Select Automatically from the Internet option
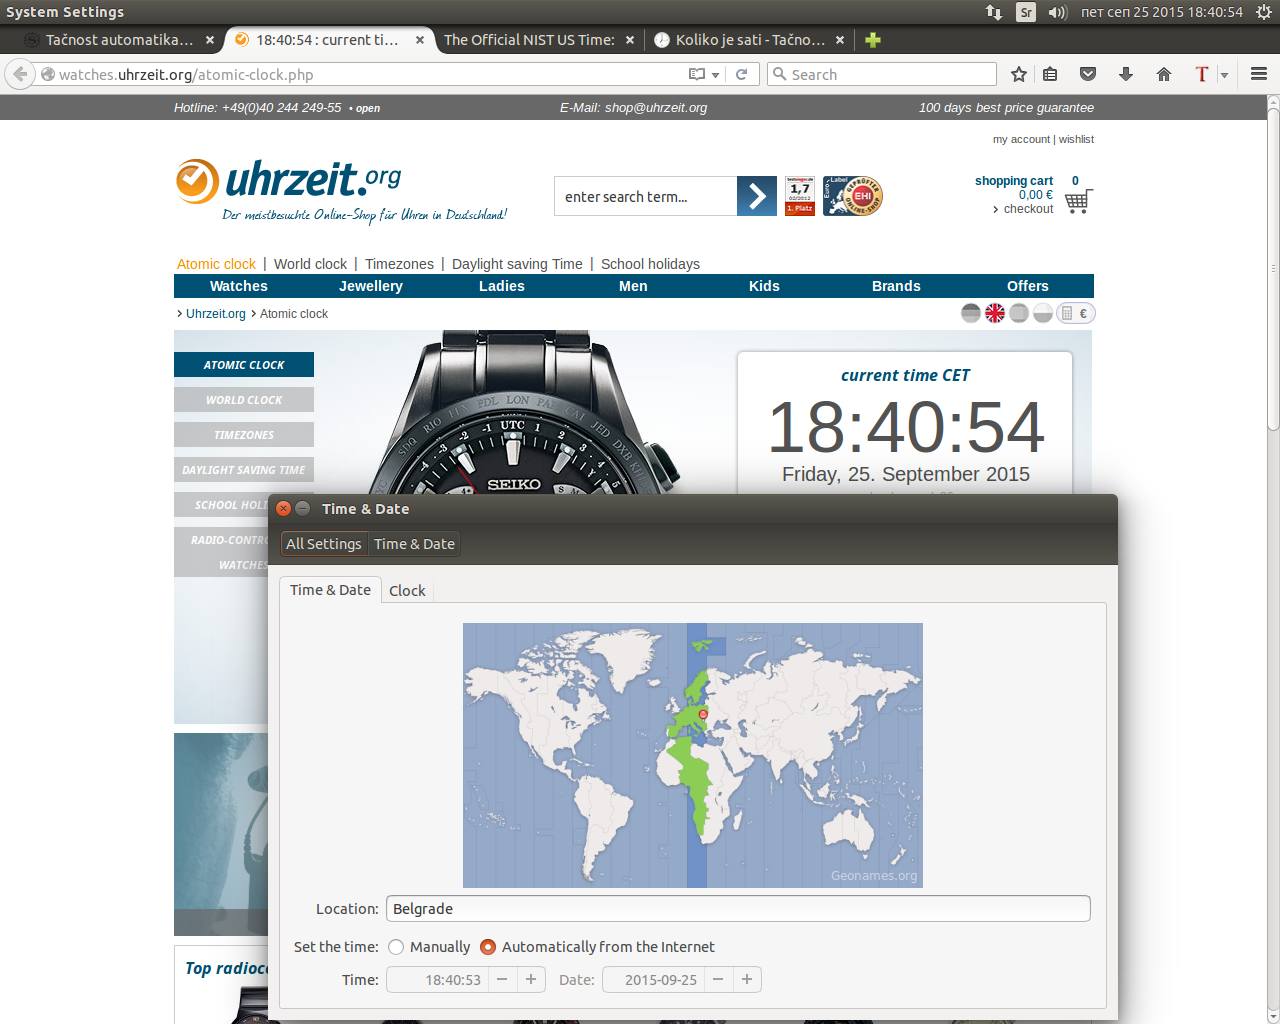 488,947
